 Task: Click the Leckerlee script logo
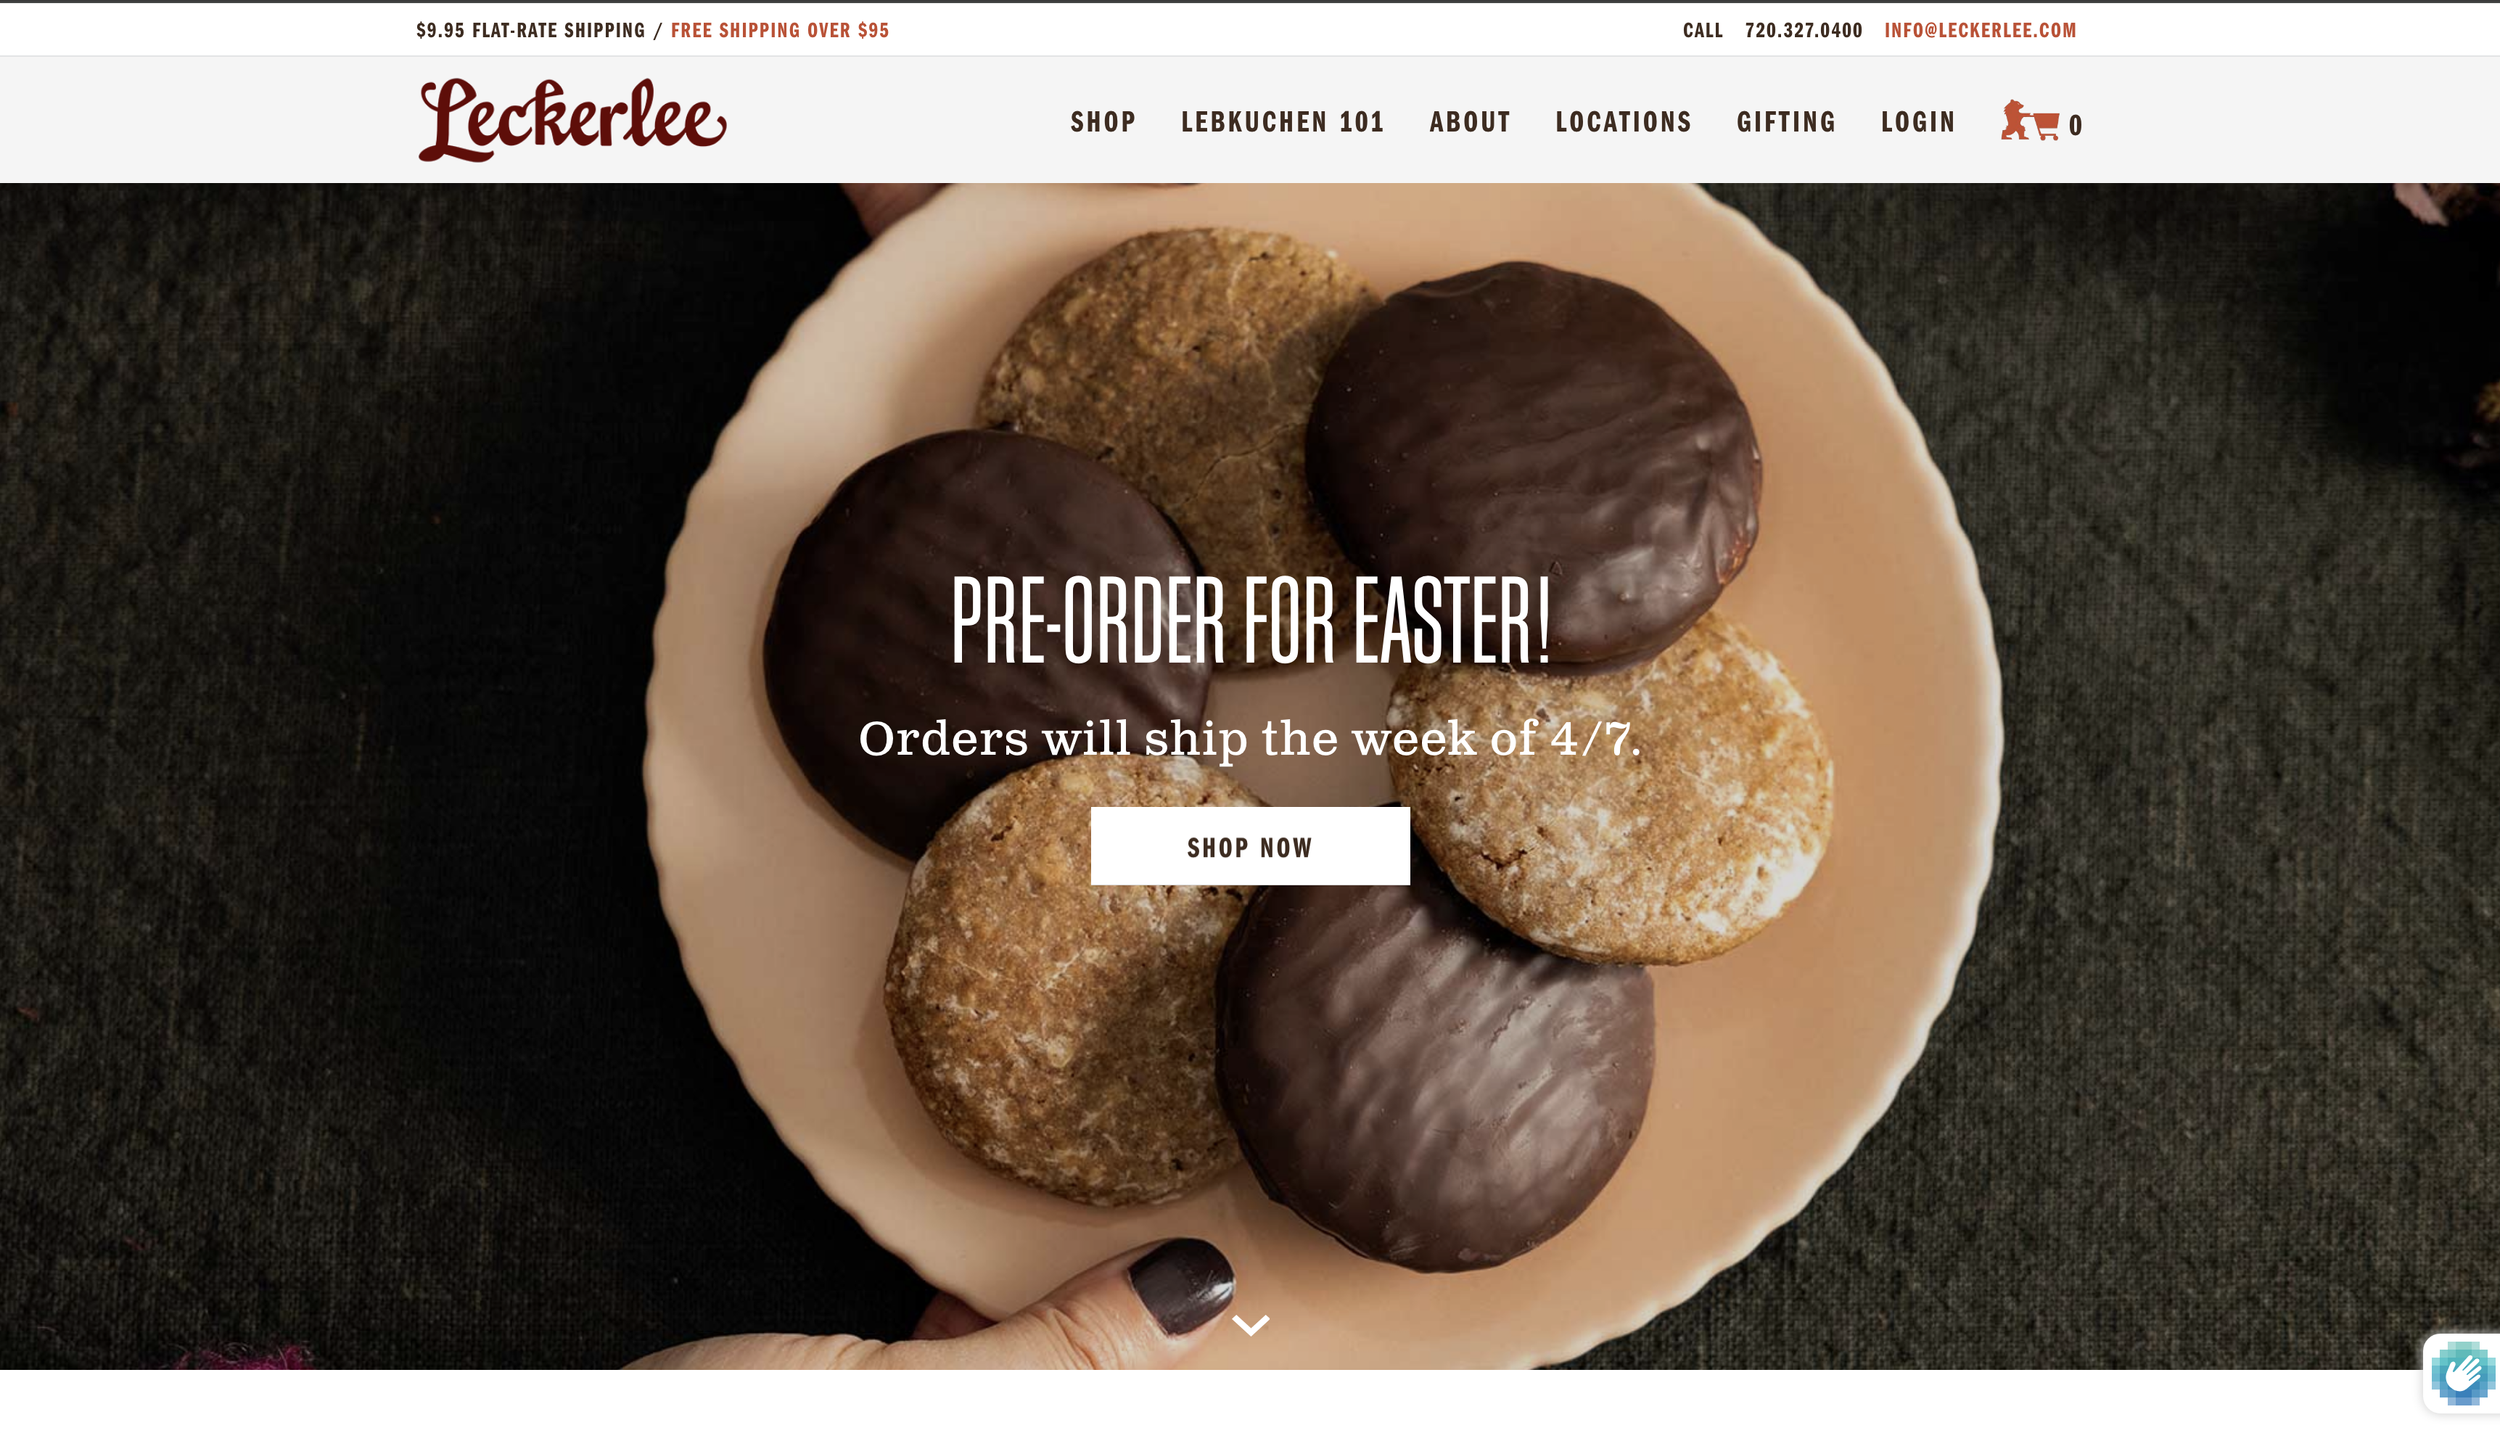[572, 120]
